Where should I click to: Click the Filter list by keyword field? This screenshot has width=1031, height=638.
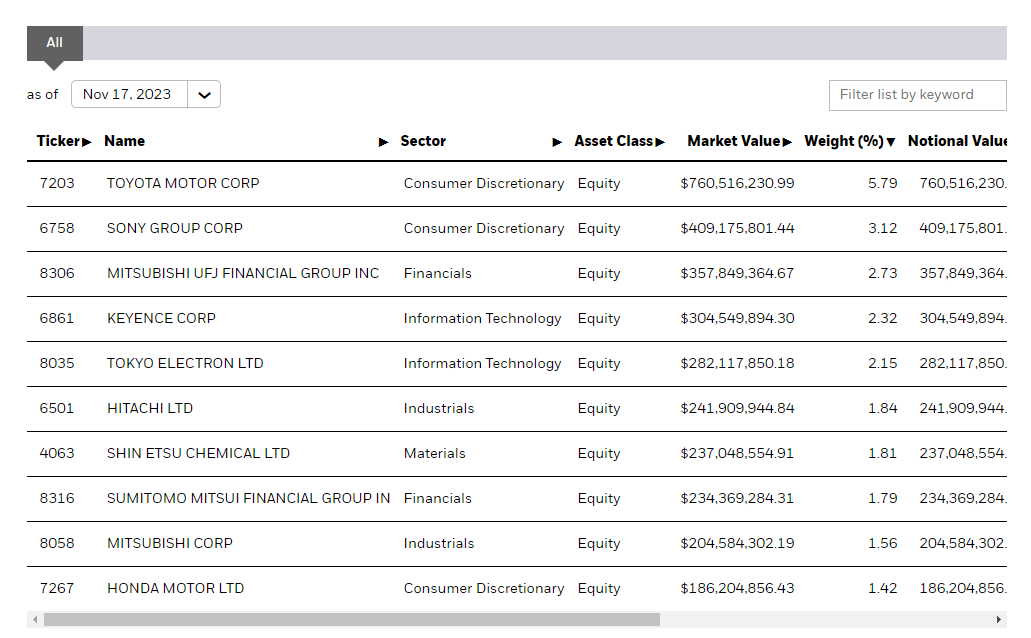(917, 95)
